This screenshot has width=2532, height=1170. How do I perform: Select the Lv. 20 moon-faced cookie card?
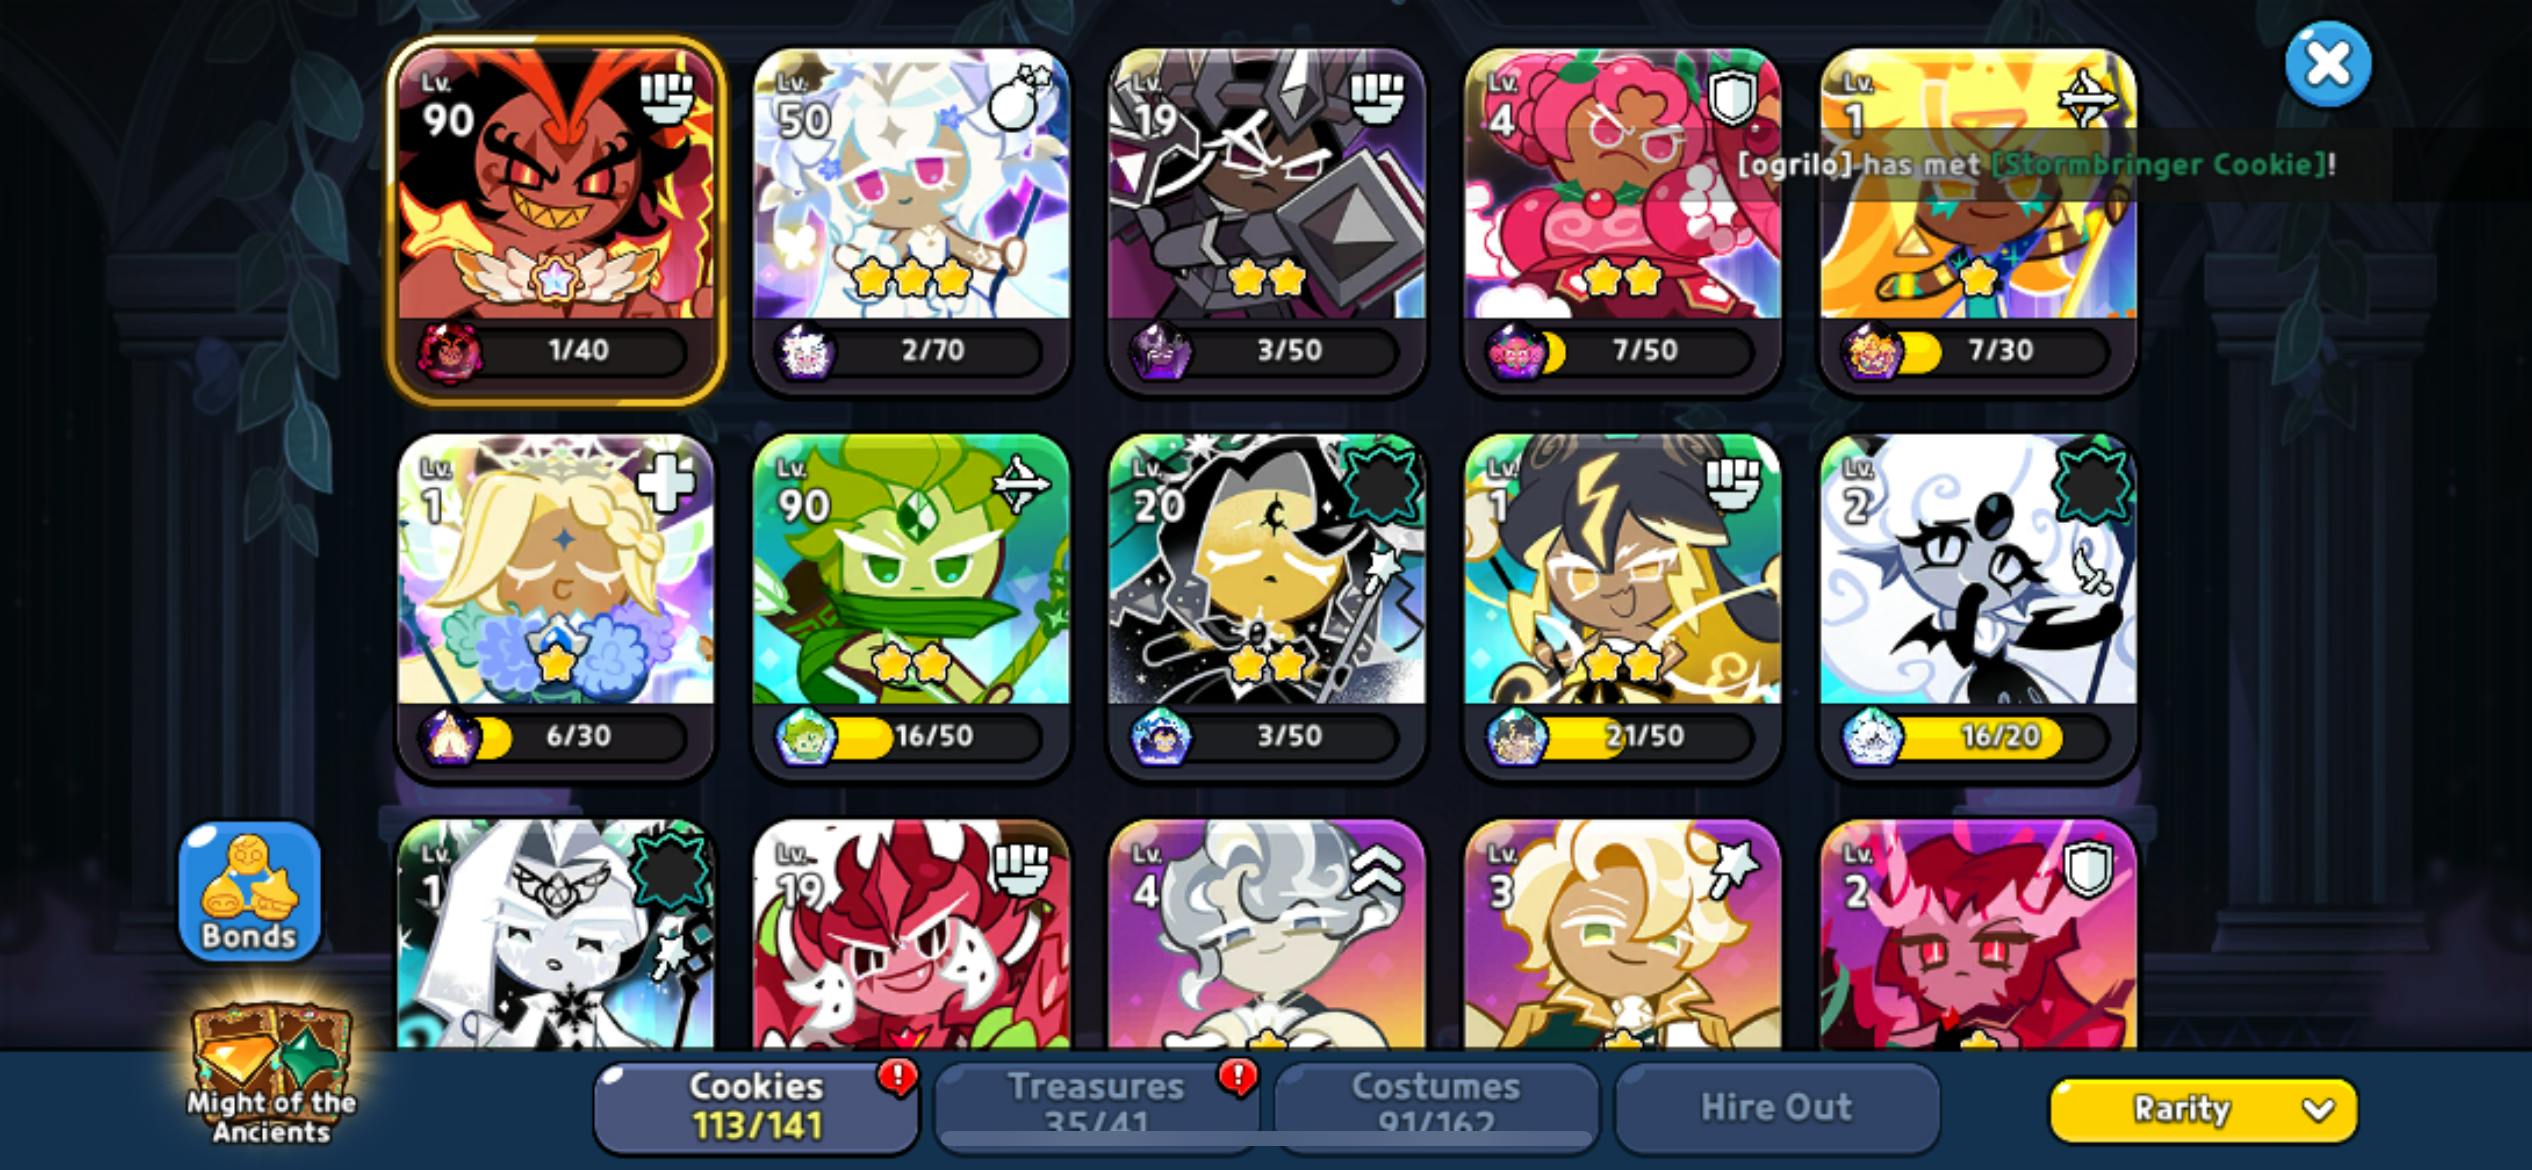coord(1266,606)
